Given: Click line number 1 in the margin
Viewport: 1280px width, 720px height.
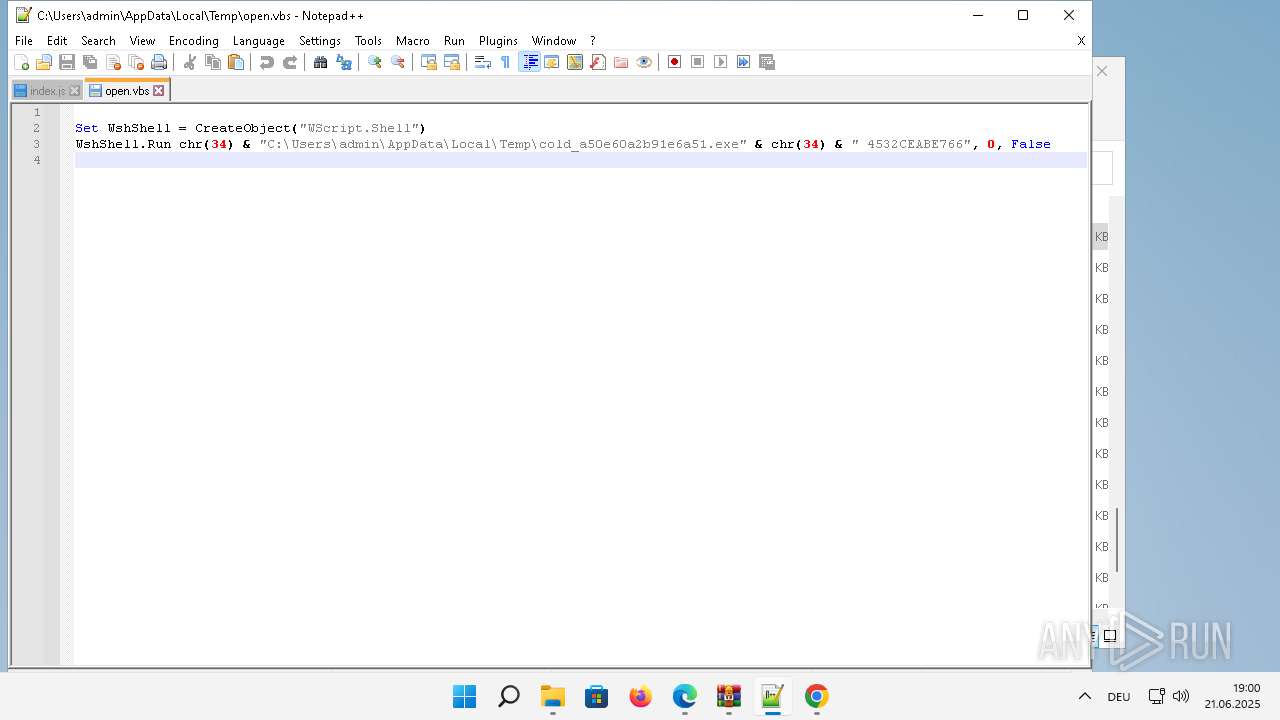Looking at the screenshot, I should click(x=37, y=112).
